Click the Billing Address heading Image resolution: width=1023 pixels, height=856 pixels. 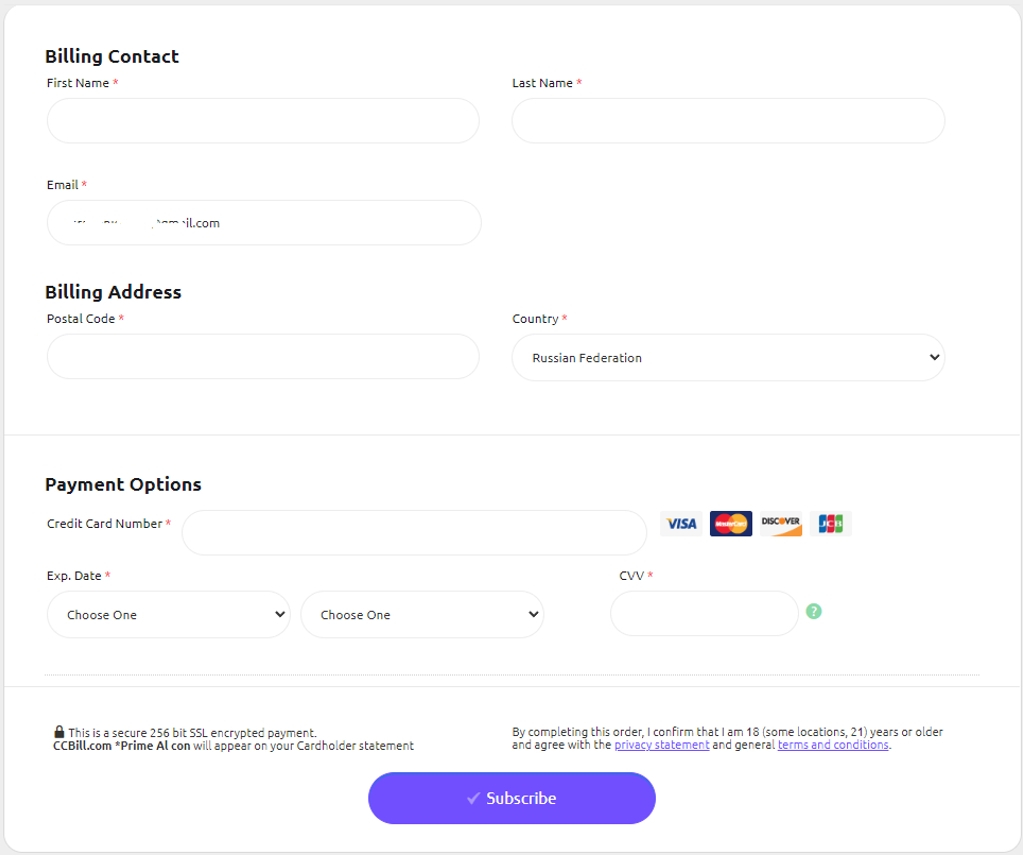[113, 292]
